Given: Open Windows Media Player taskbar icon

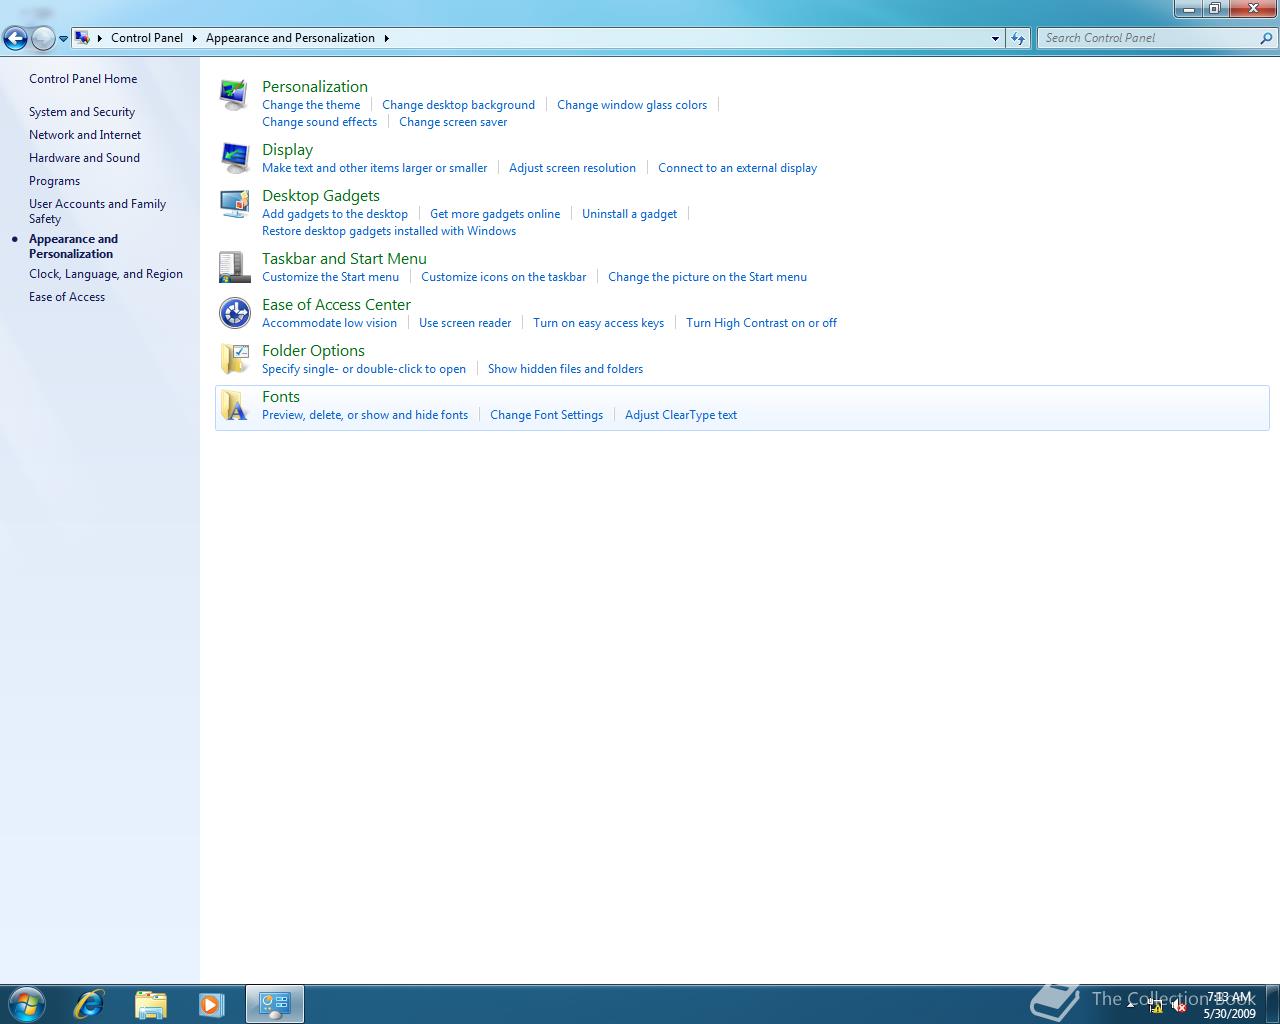Looking at the screenshot, I should point(211,1004).
